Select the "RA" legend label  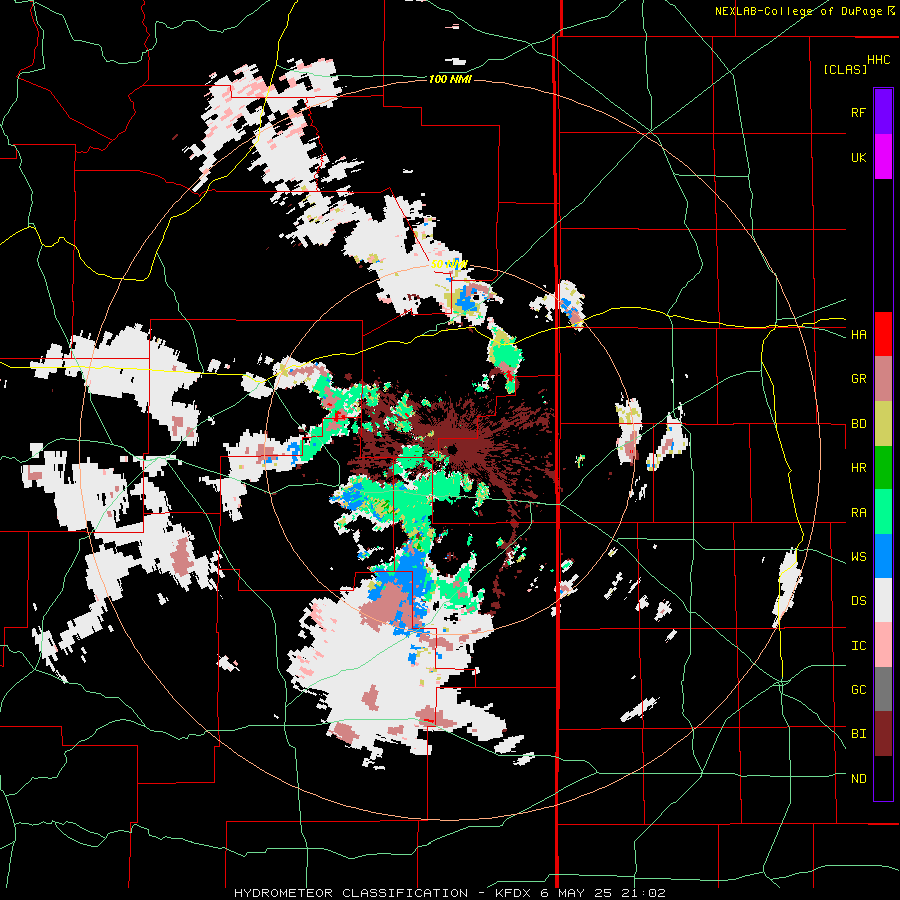858,513
